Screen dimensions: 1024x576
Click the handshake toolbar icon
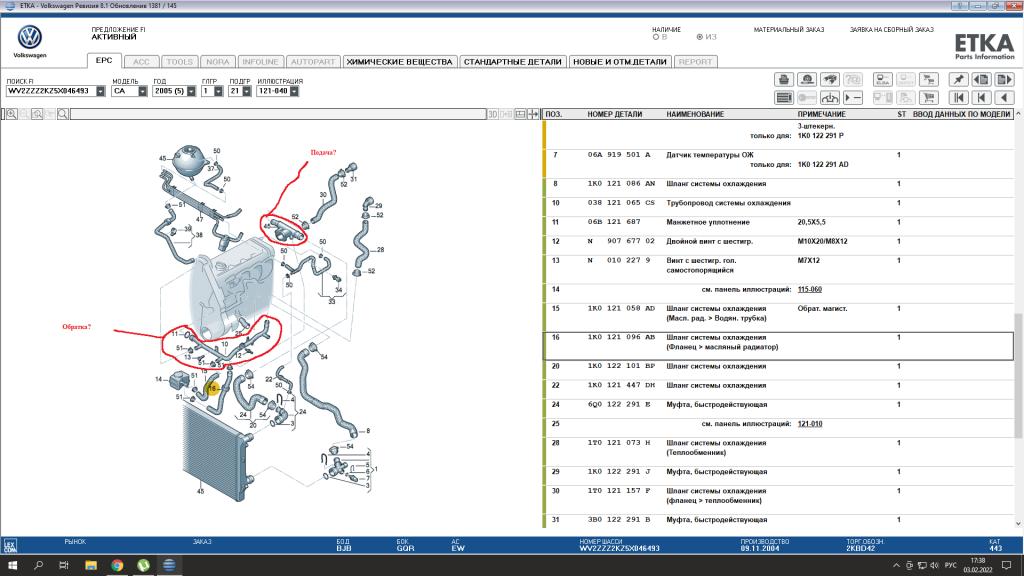point(829,80)
